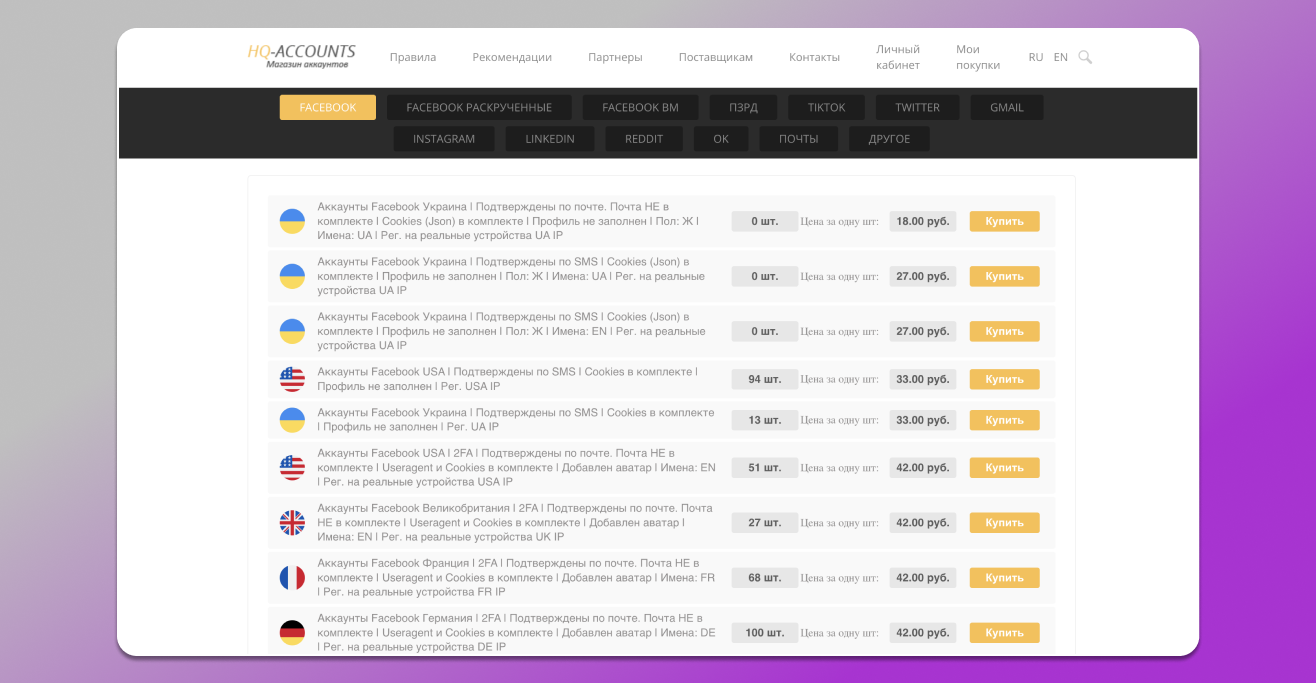Click the USA flag in the 94 шт. row
1316x683 pixels.
tap(292, 379)
